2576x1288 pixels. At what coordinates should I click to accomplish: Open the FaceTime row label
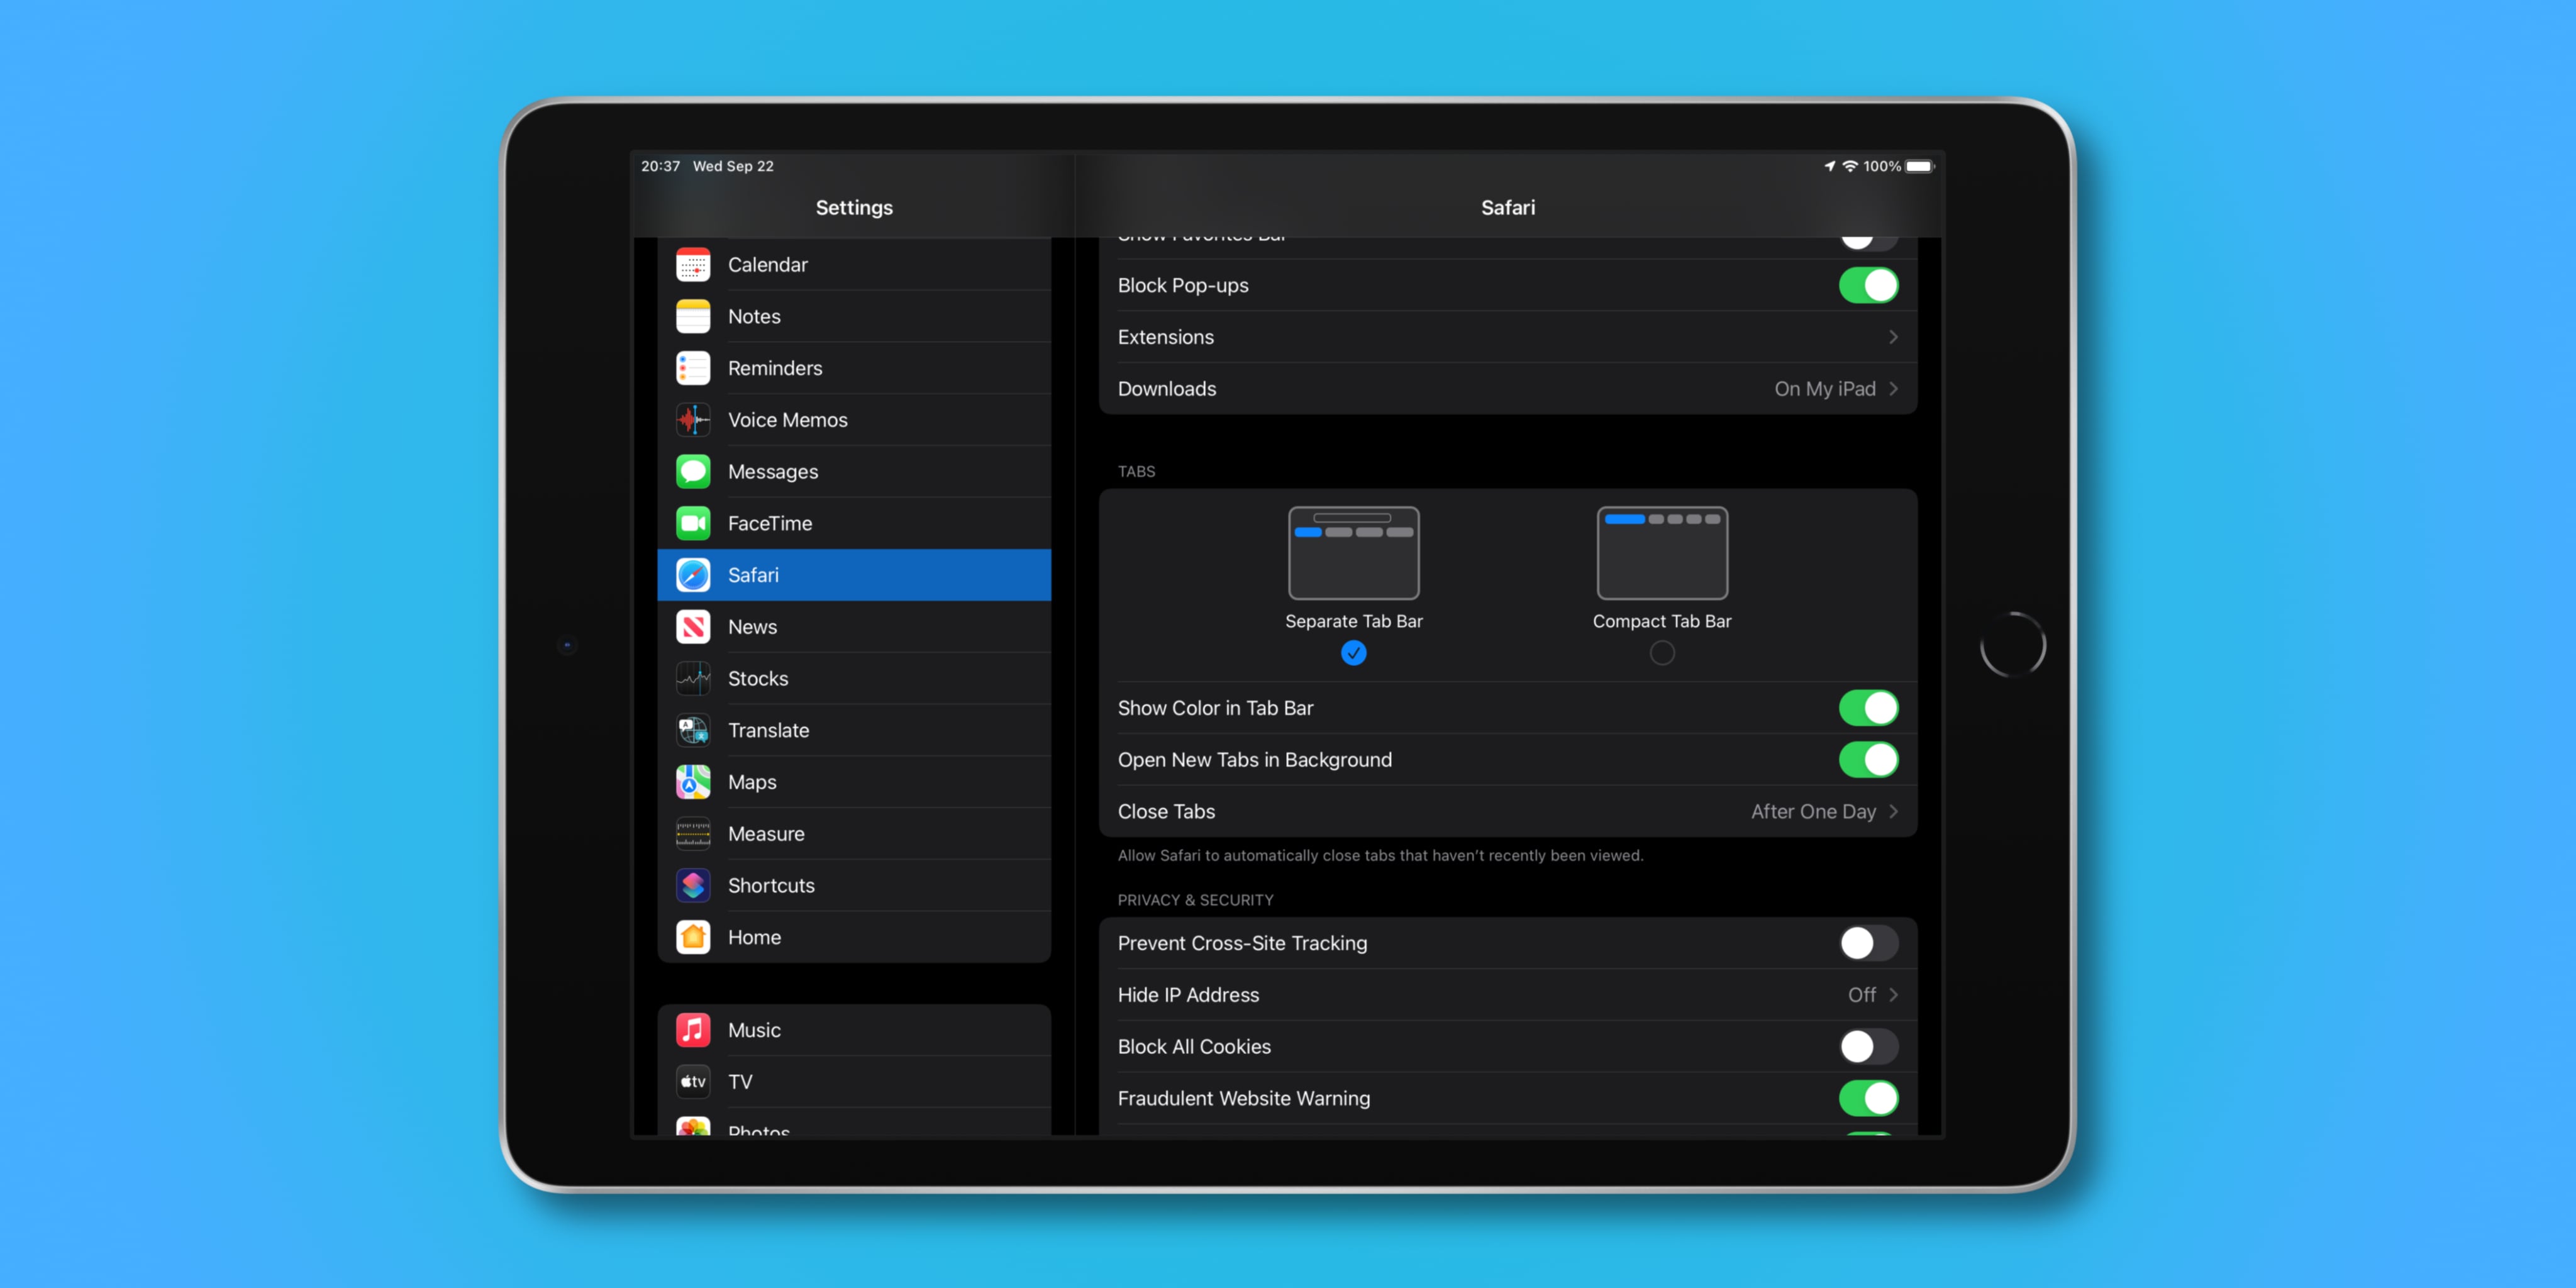pos(770,524)
